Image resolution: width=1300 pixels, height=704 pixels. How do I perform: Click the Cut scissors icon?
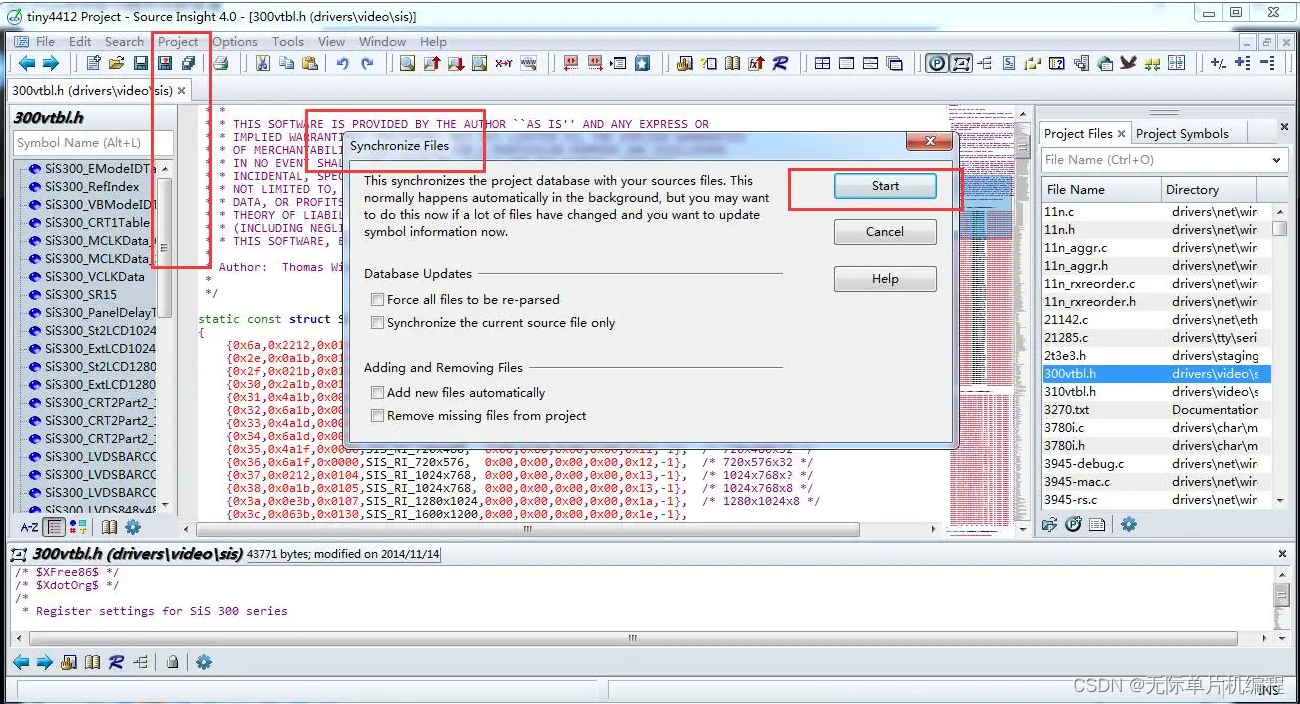click(x=262, y=63)
